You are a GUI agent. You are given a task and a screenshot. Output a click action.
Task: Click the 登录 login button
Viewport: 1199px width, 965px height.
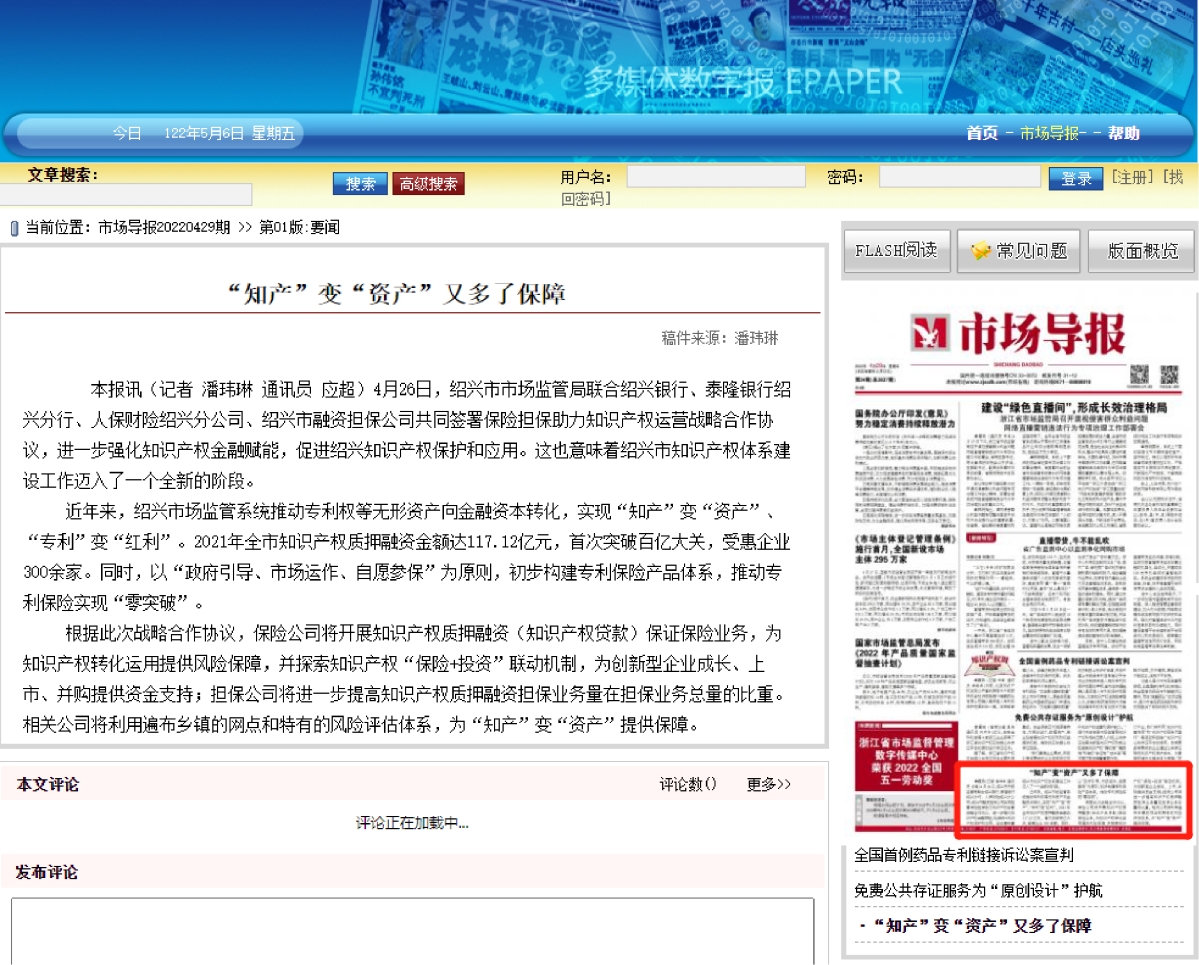pos(1076,178)
